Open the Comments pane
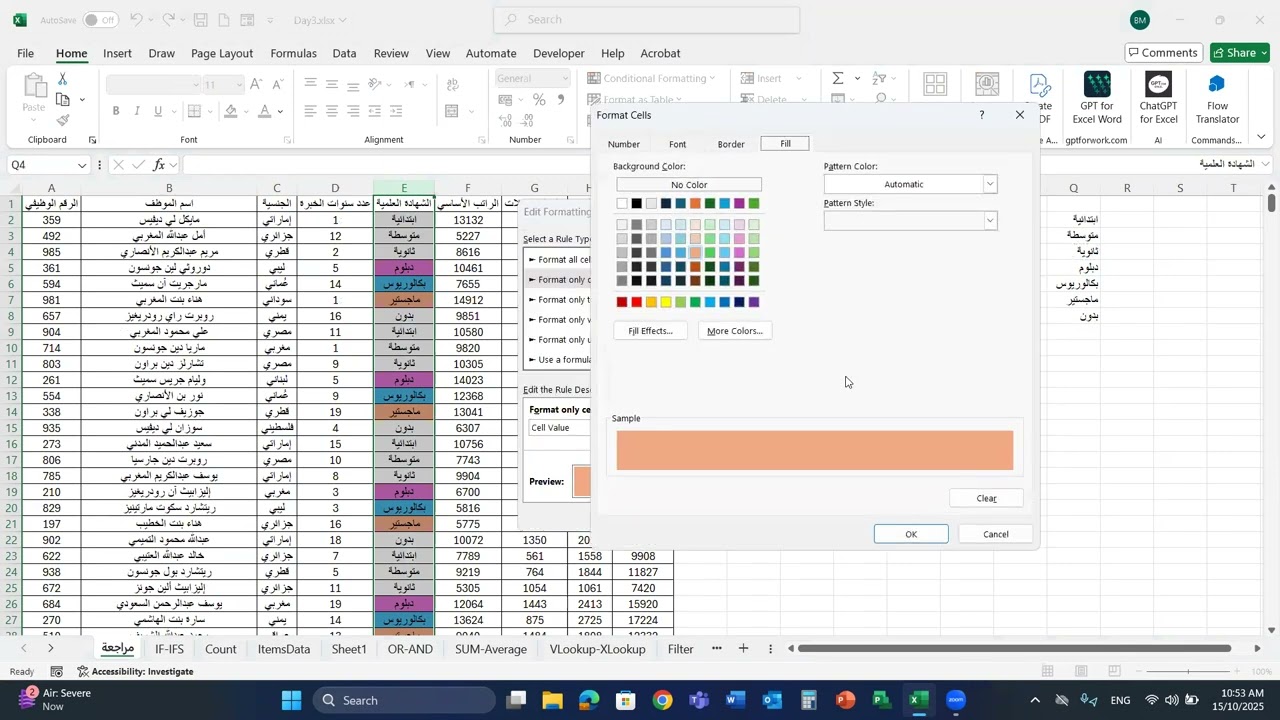Viewport: 1280px width, 720px height. pos(1163,53)
